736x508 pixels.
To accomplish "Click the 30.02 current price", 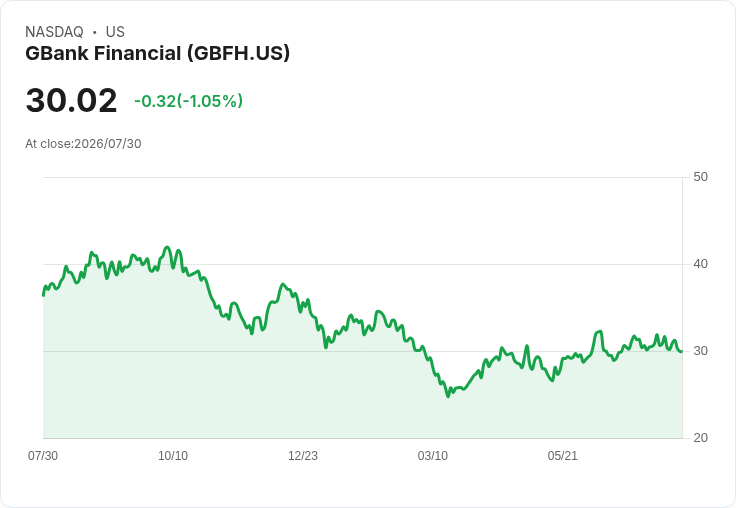I will pyautogui.click(x=71, y=100).
